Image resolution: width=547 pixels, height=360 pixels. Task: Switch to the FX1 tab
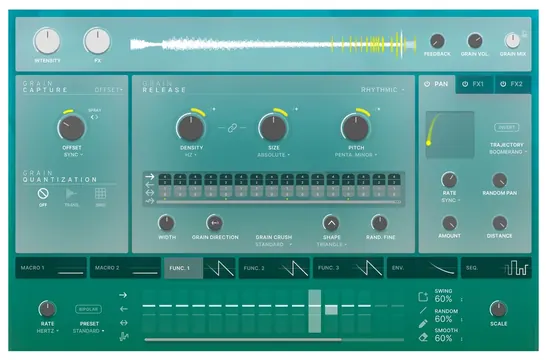pyautogui.click(x=474, y=84)
